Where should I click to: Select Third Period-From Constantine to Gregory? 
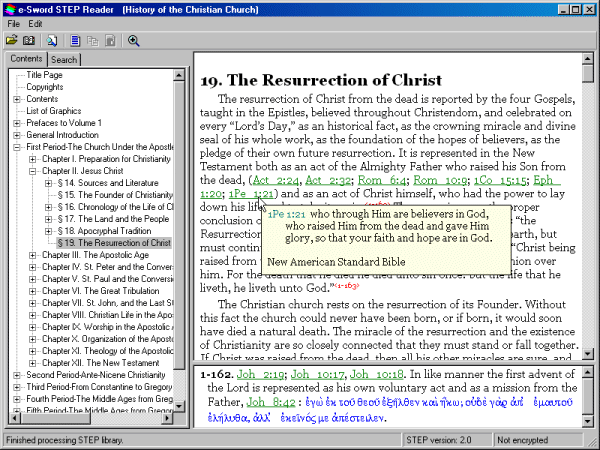click(99, 387)
